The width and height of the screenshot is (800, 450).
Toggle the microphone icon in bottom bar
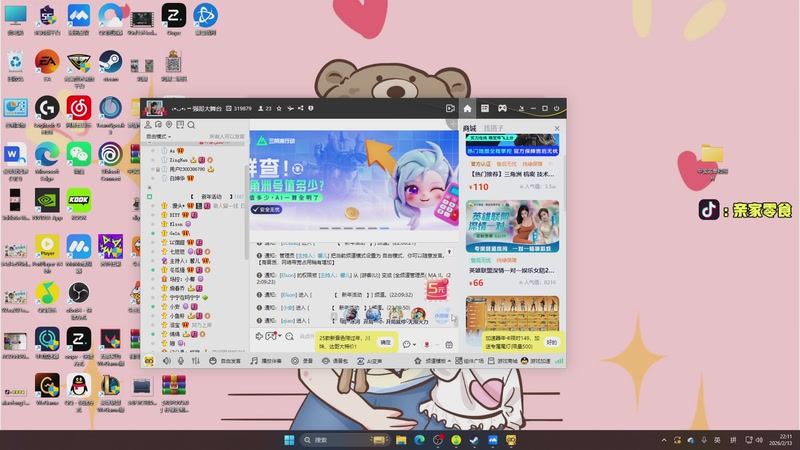click(181, 361)
